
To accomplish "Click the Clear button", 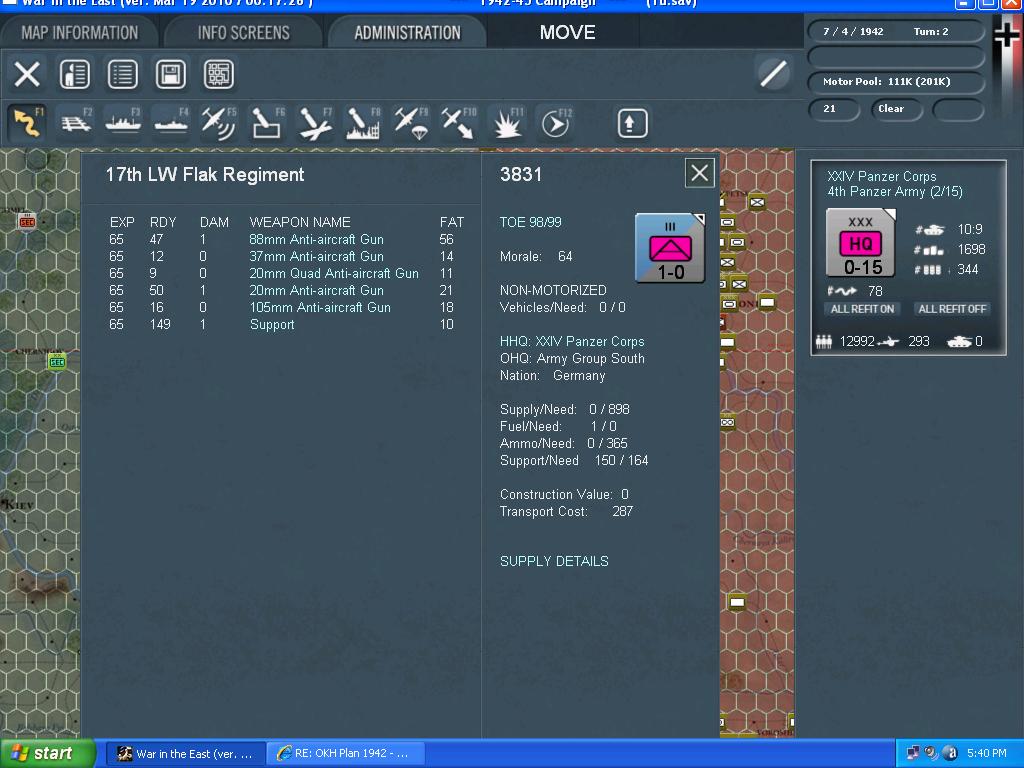I will [896, 109].
